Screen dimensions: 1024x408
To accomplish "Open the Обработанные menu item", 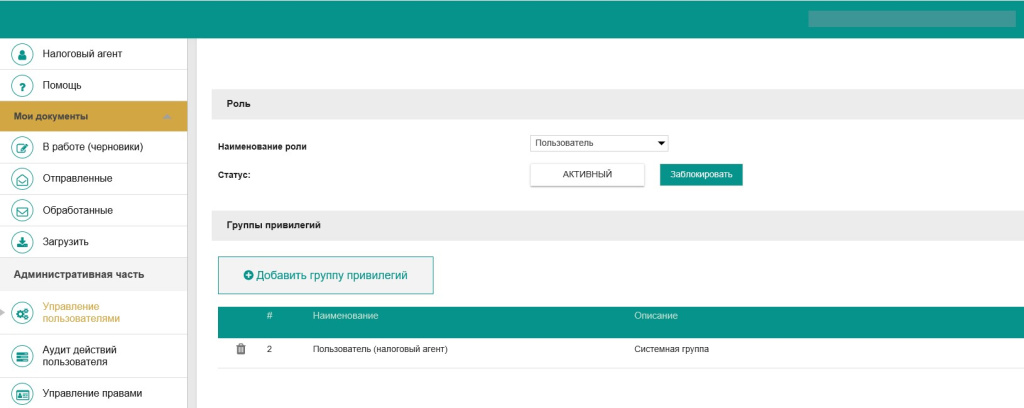I will (x=77, y=211).
